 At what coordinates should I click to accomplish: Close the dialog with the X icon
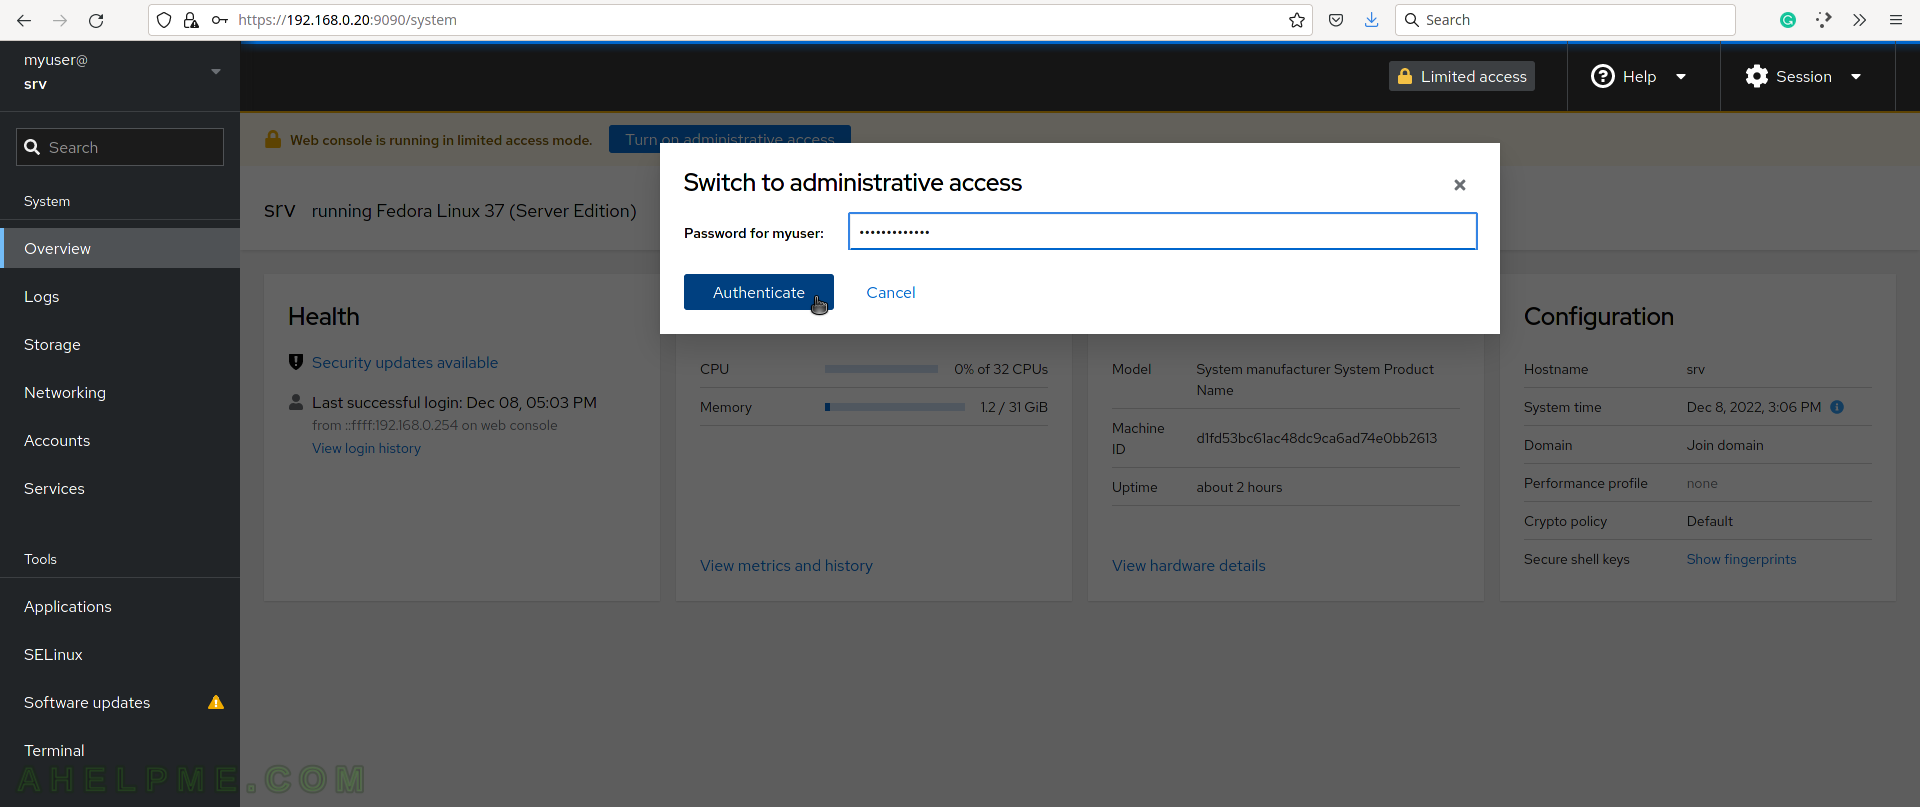coord(1459,185)
